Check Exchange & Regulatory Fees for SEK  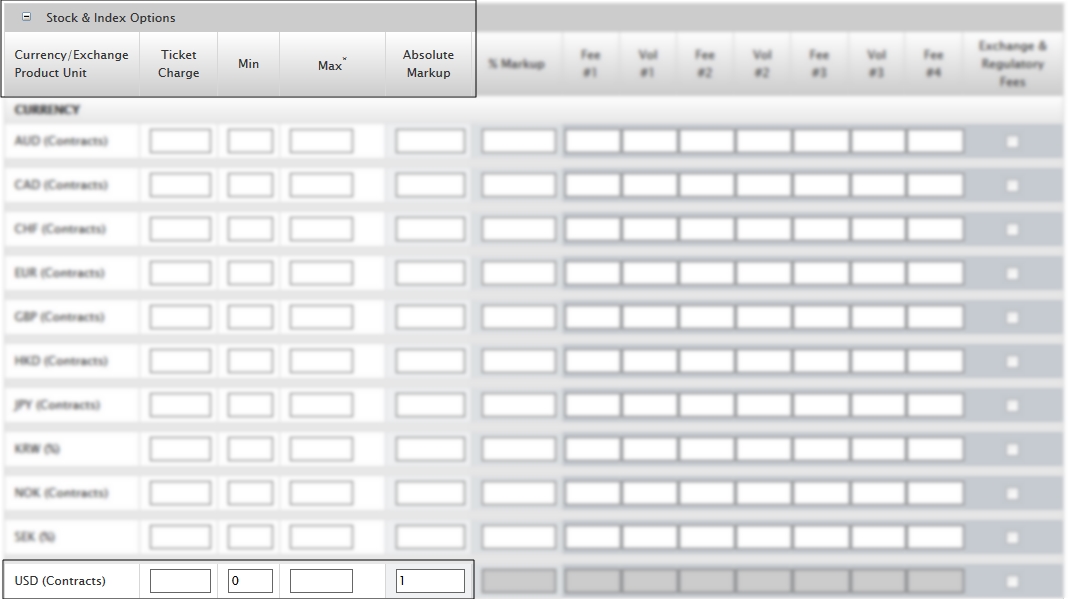click(x=1013, y=536)
